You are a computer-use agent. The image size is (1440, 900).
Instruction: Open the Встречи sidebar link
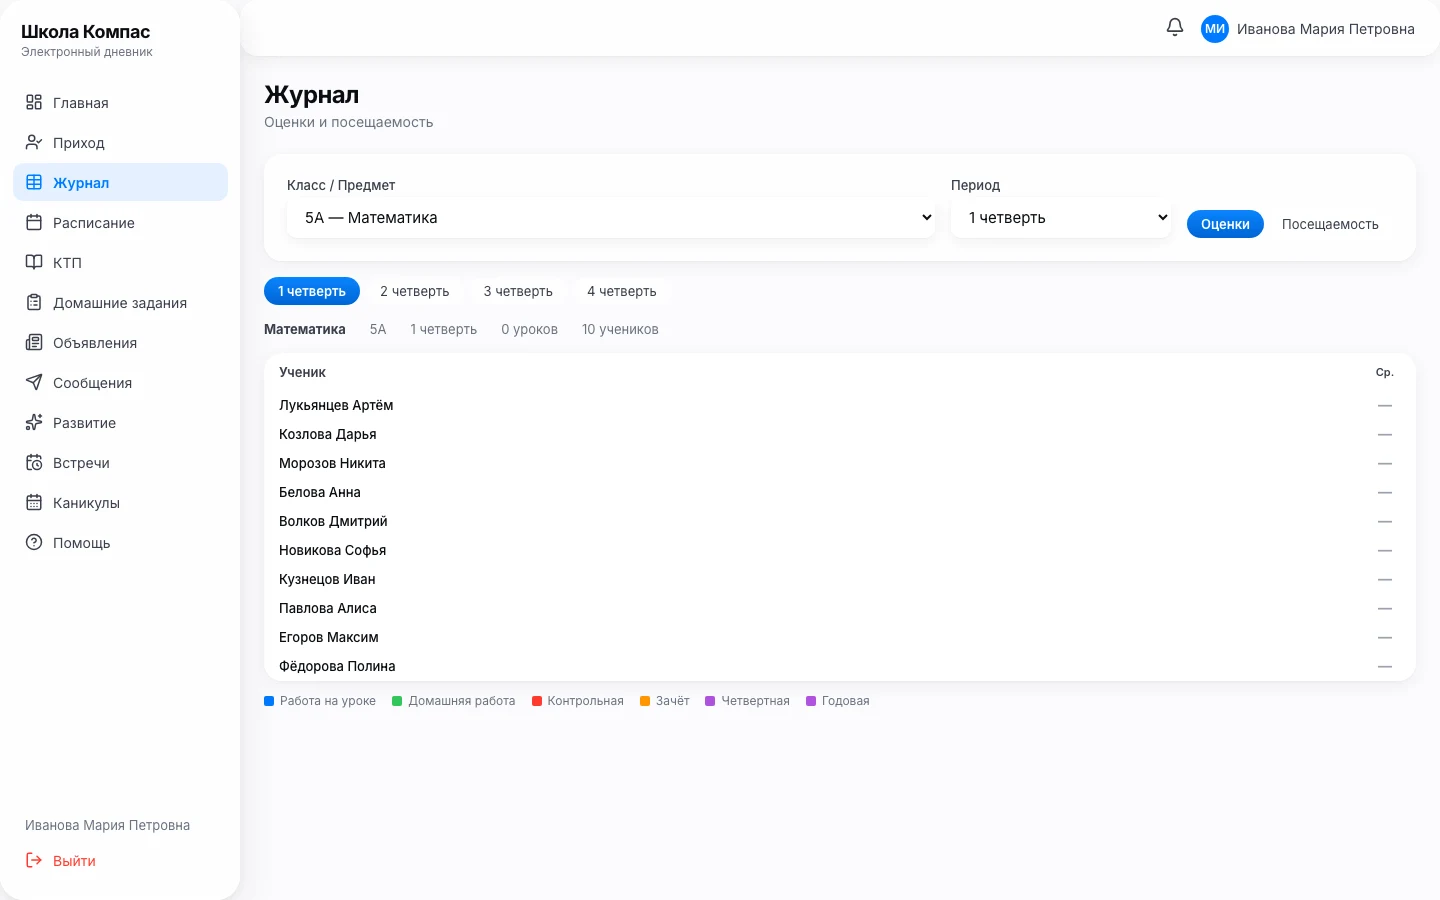click(120, 462)
